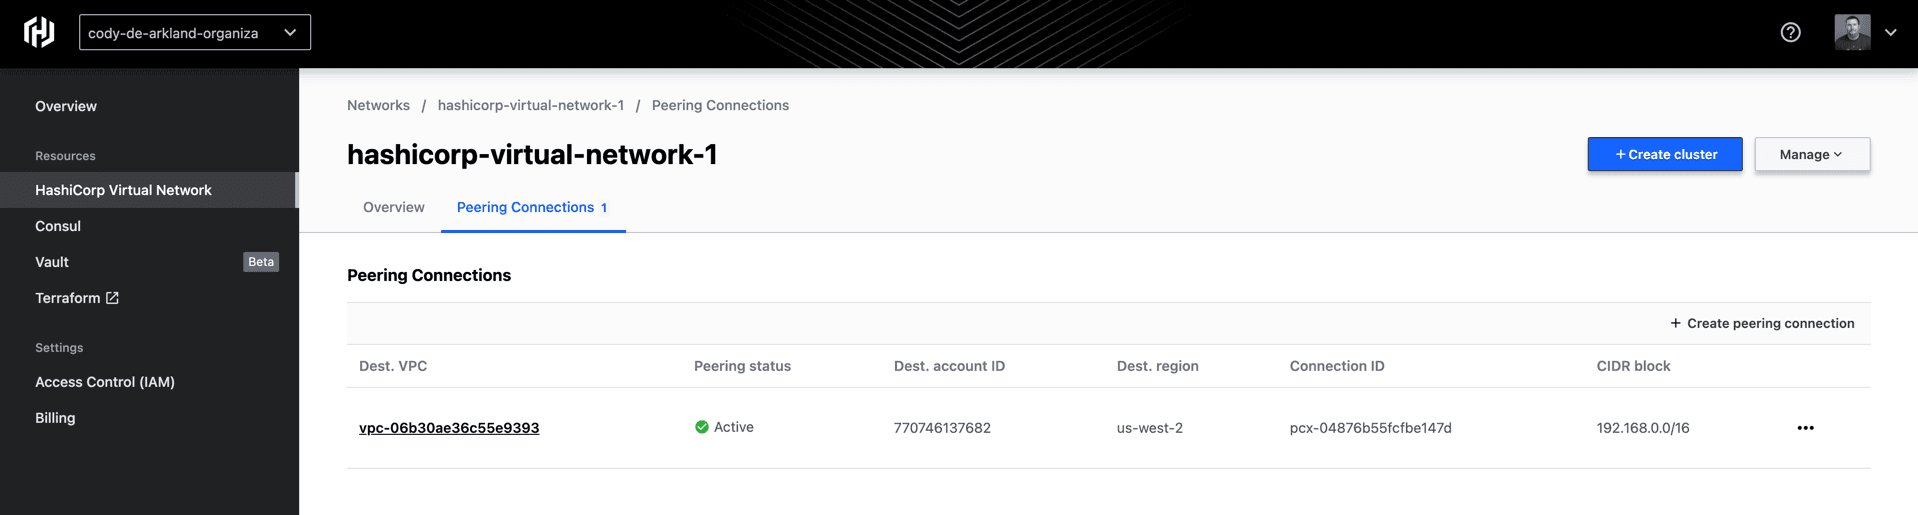Go to Networks breadcrumb
The width and height of the screenshot is (1918, 515).
point(378,105)
